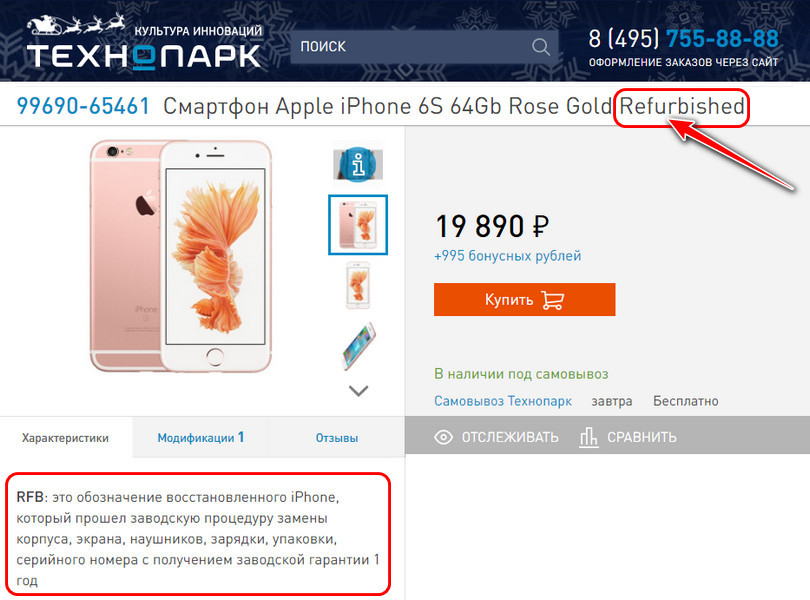This screenshot has height=600, width=810.
Task: Open the Характеристики tab
Action: point(66,438)
